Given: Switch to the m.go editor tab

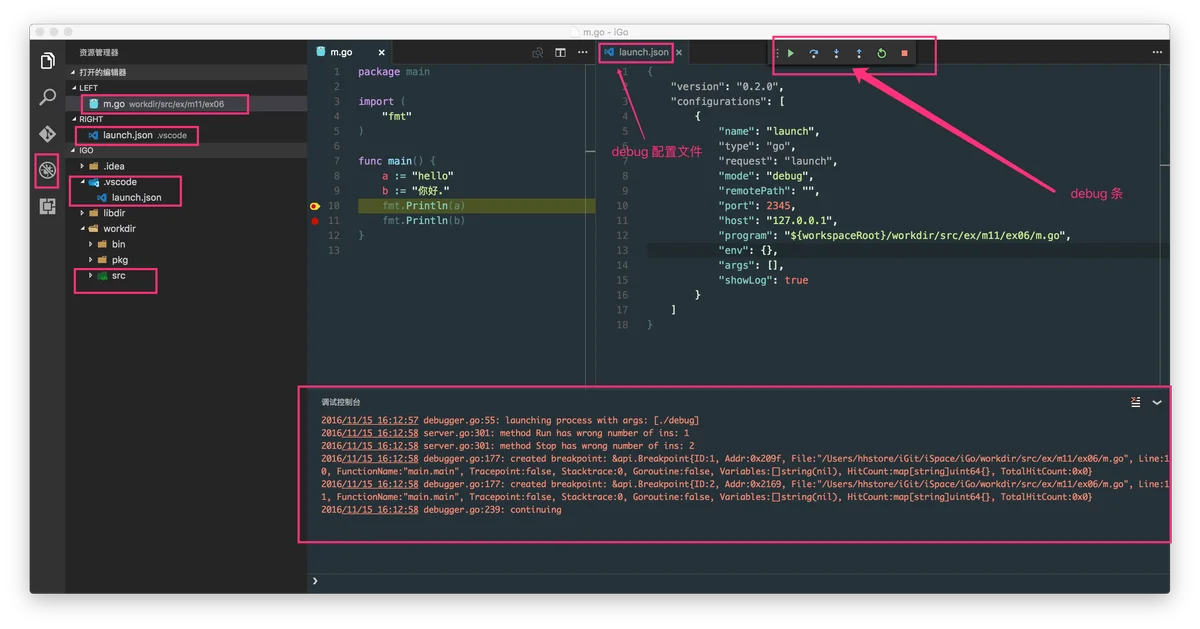Looking at the screenshot, I should tap(334, 52).
